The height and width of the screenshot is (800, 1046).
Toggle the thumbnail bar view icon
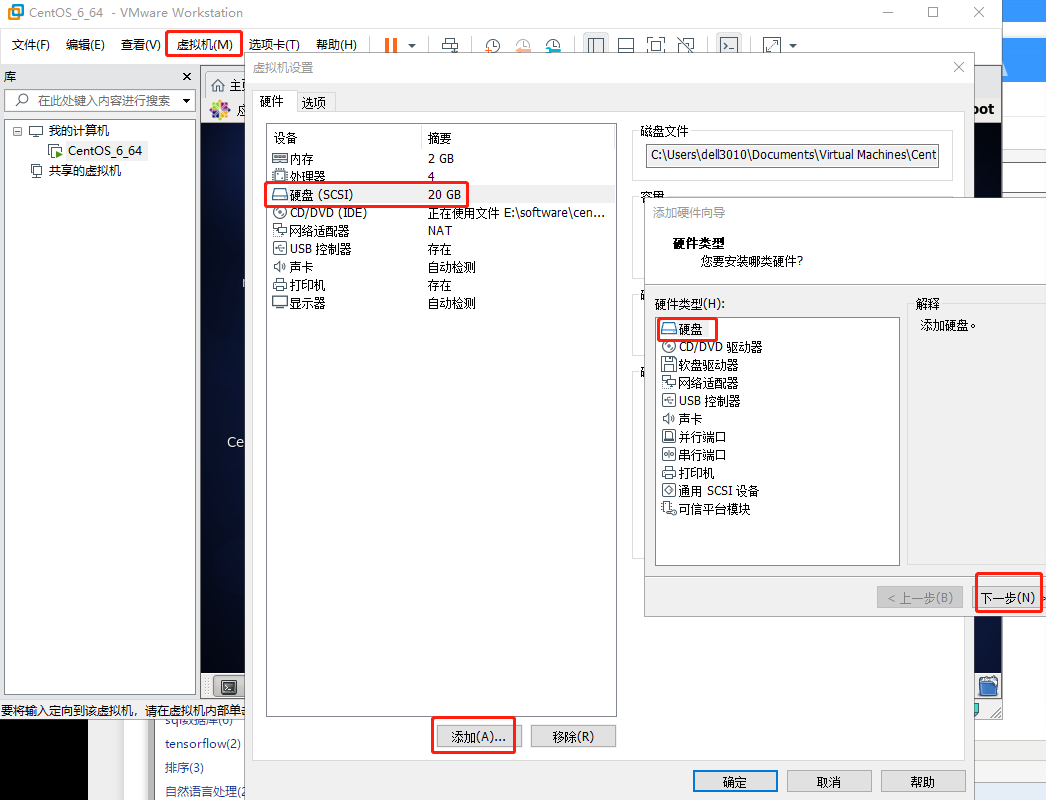click(x=626, y=45)
